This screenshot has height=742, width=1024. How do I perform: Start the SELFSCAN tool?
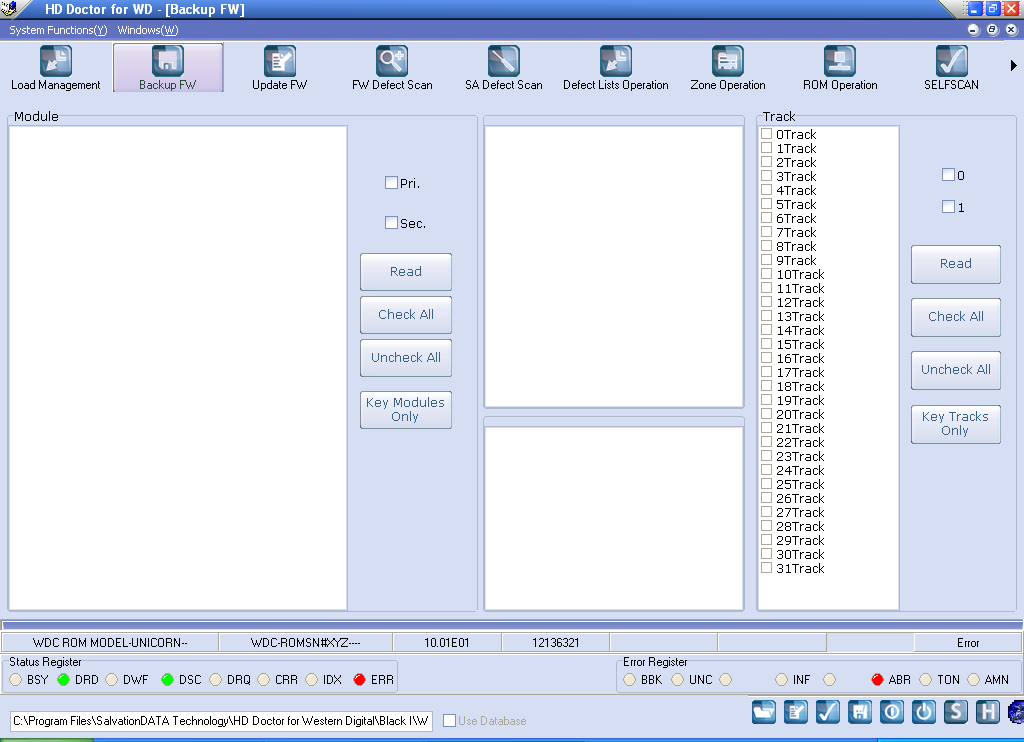click(952, 68)
